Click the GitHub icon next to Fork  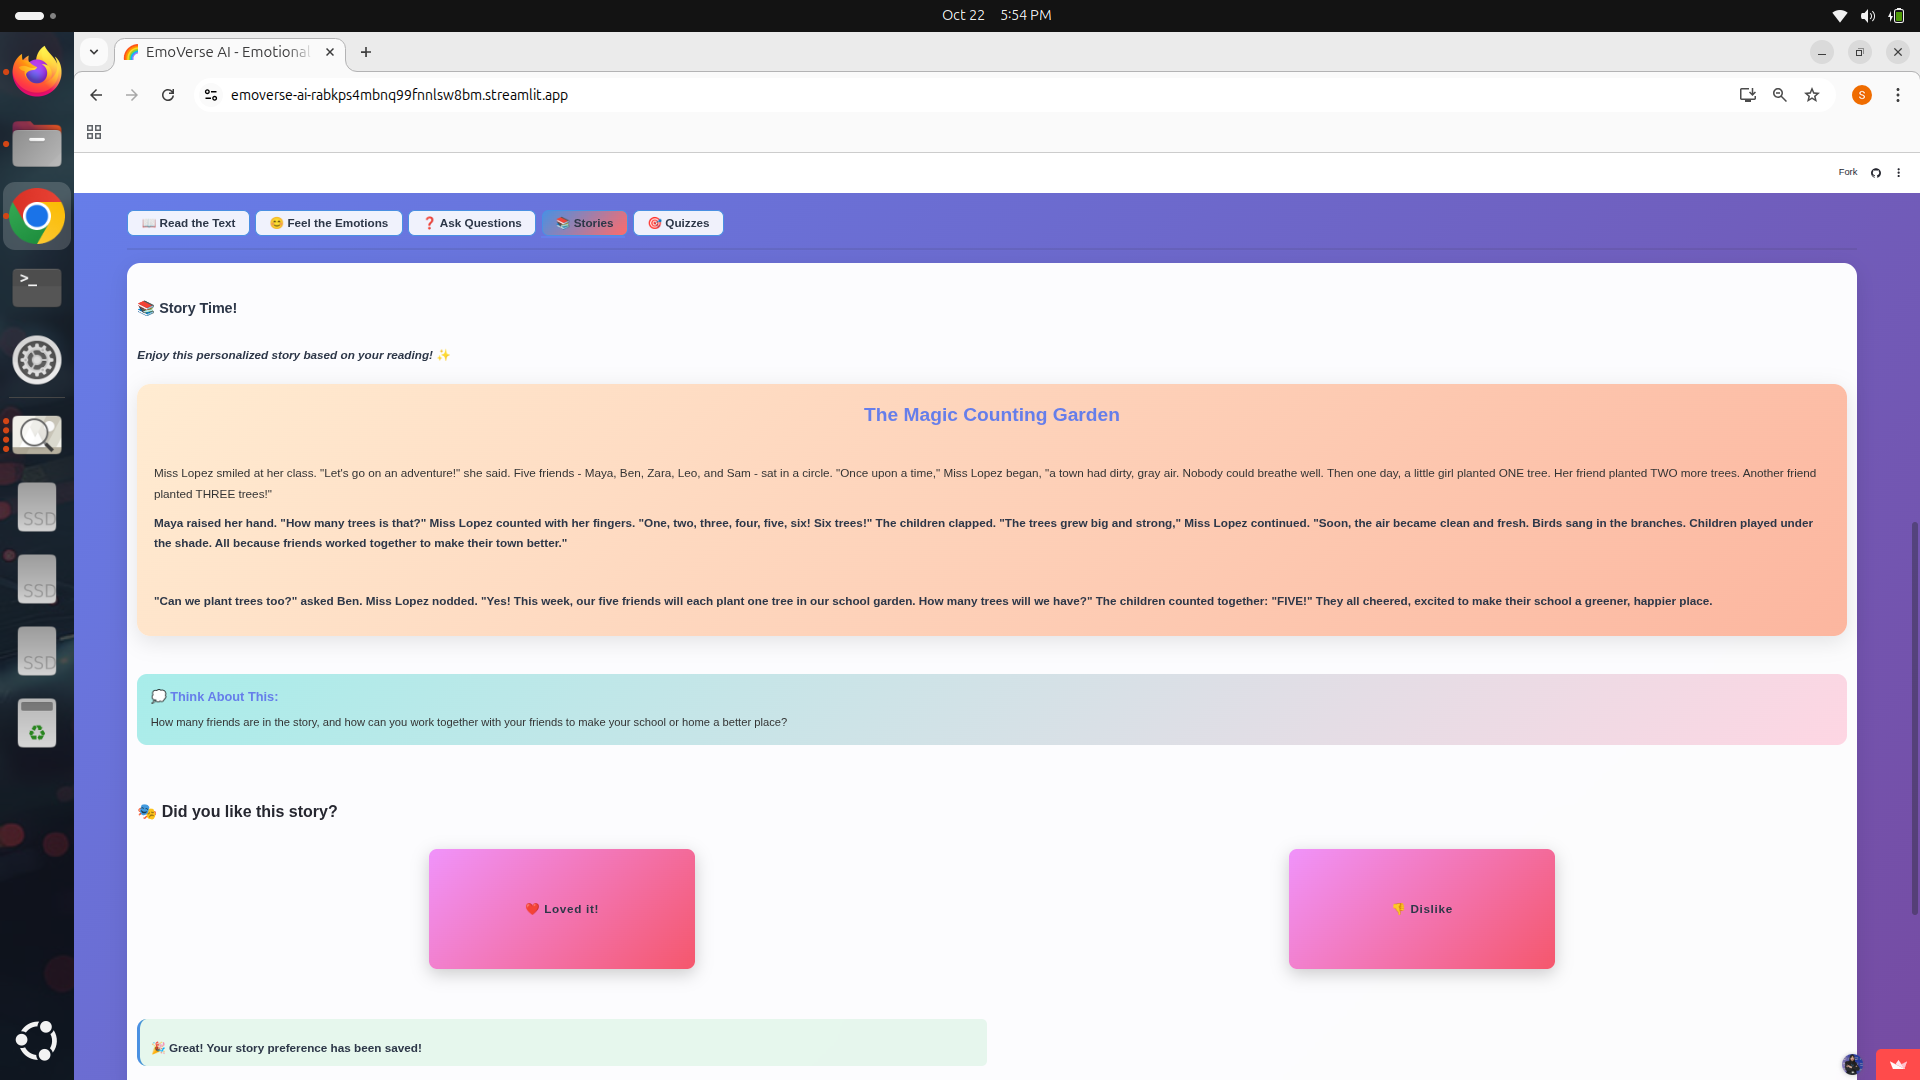pos(1876,172)
